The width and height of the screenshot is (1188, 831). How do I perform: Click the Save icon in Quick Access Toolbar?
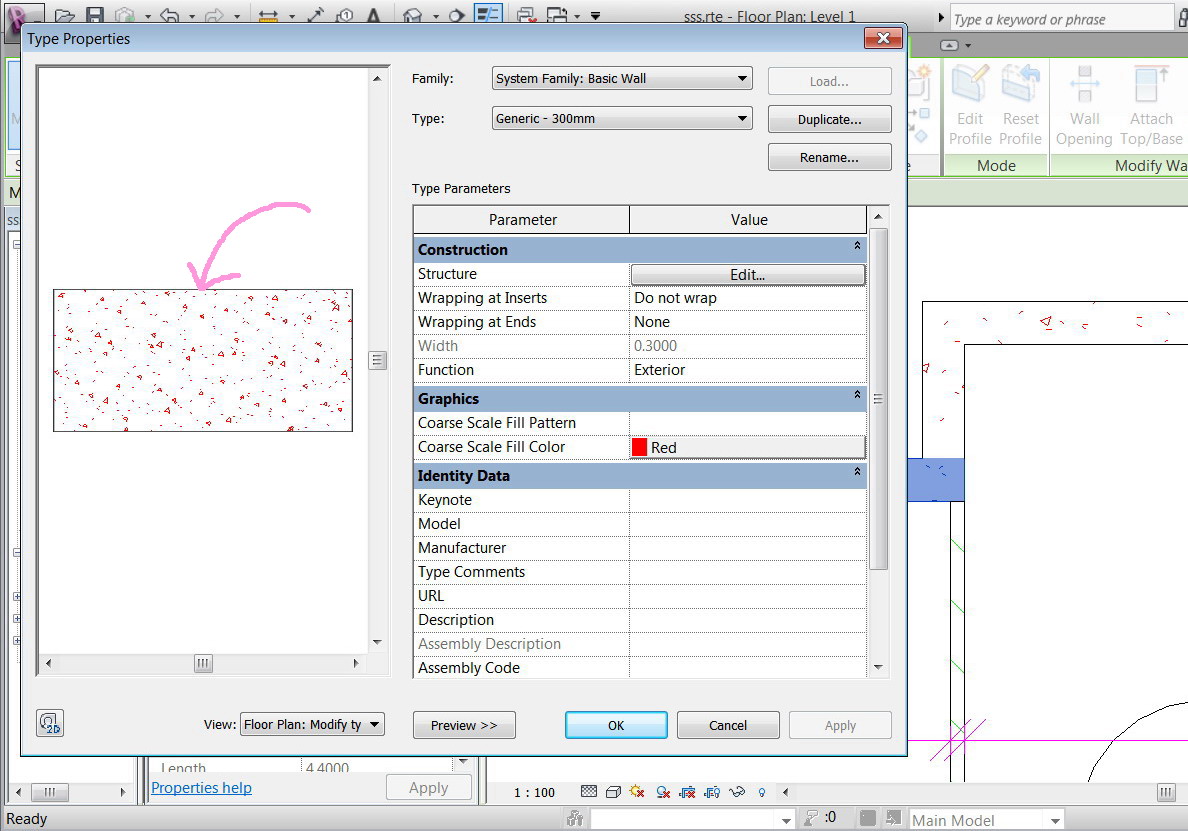93,14
